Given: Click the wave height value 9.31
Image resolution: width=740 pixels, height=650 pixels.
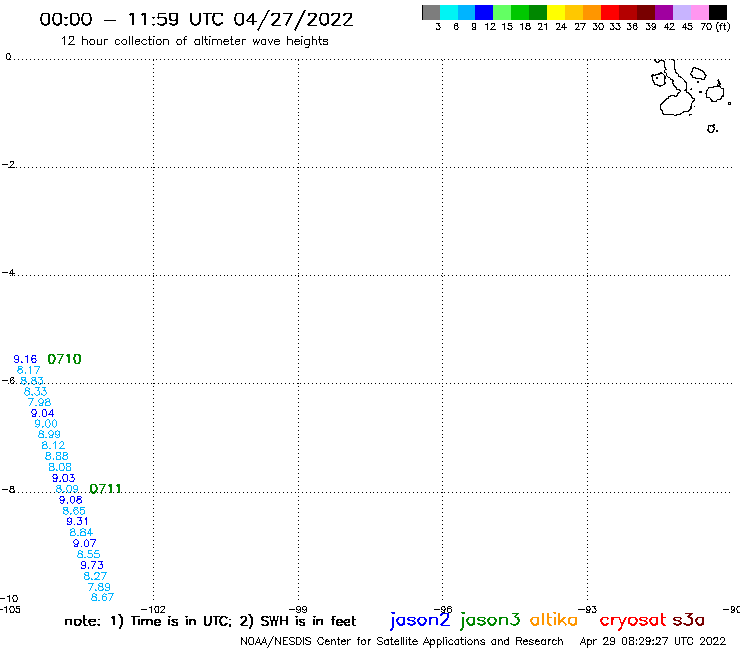Looking at the screenshot, I should 77,521.
